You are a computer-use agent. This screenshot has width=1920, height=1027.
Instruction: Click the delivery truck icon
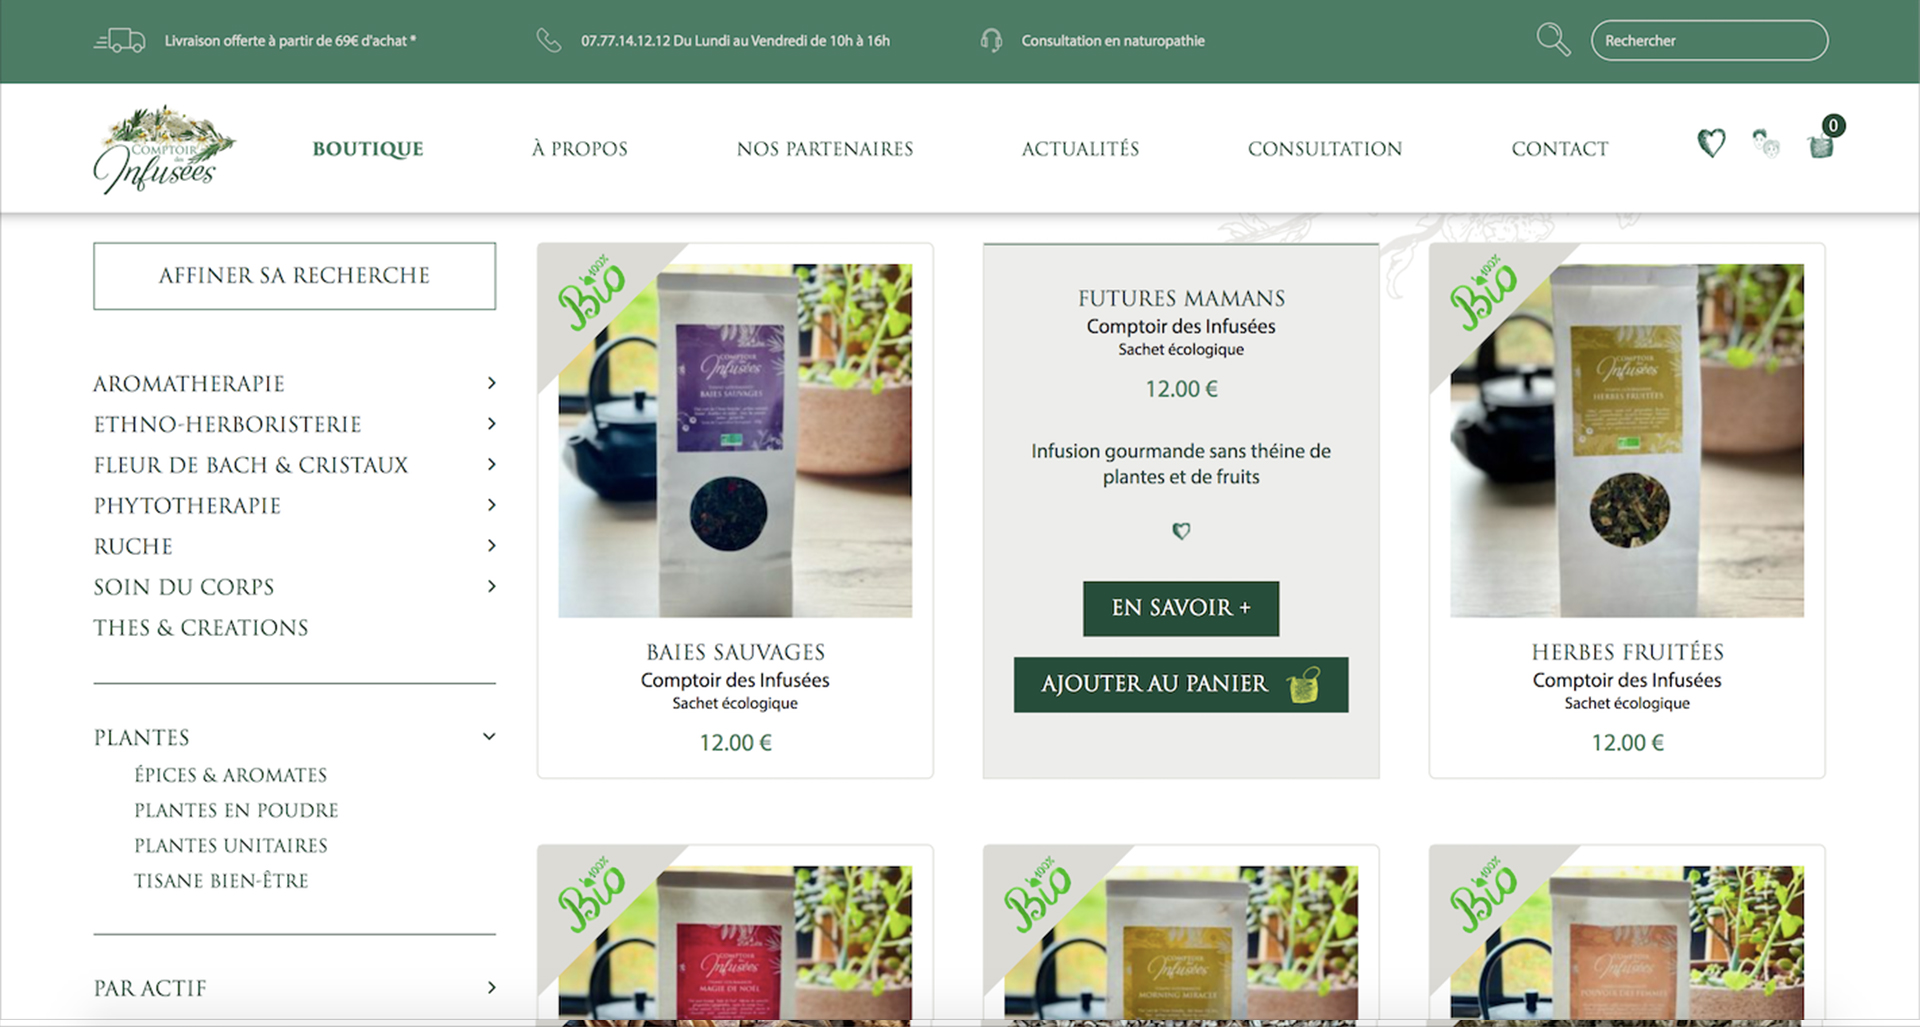pyautogui.click(x=120, y=40)
